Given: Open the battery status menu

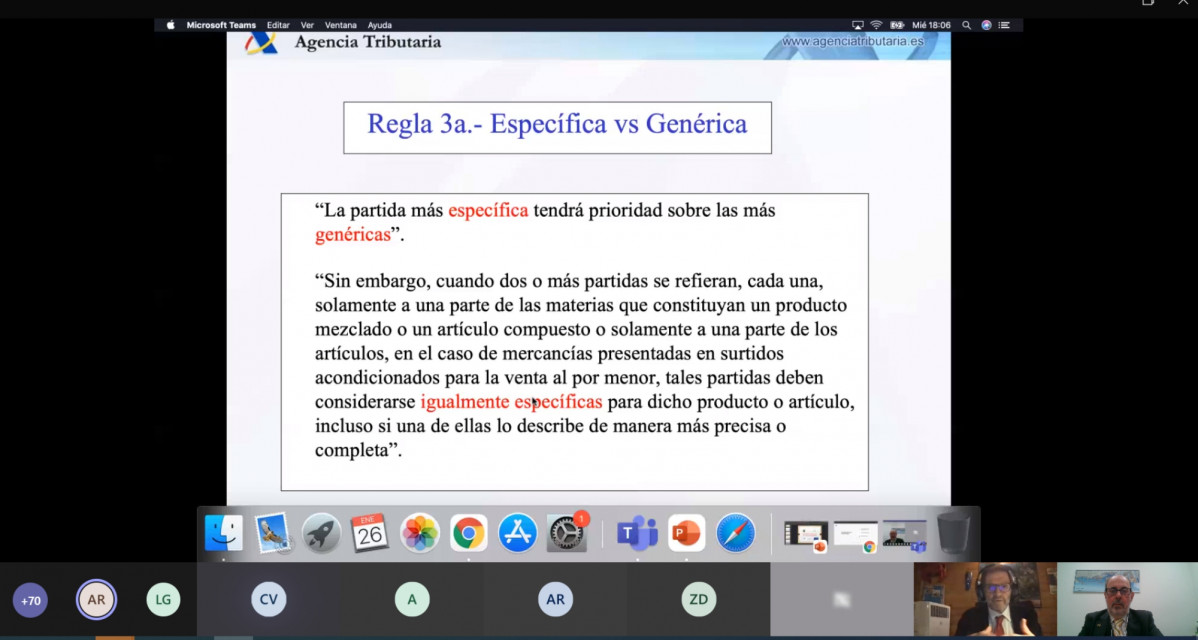Looking at the screenshot, I should point(897,24).
